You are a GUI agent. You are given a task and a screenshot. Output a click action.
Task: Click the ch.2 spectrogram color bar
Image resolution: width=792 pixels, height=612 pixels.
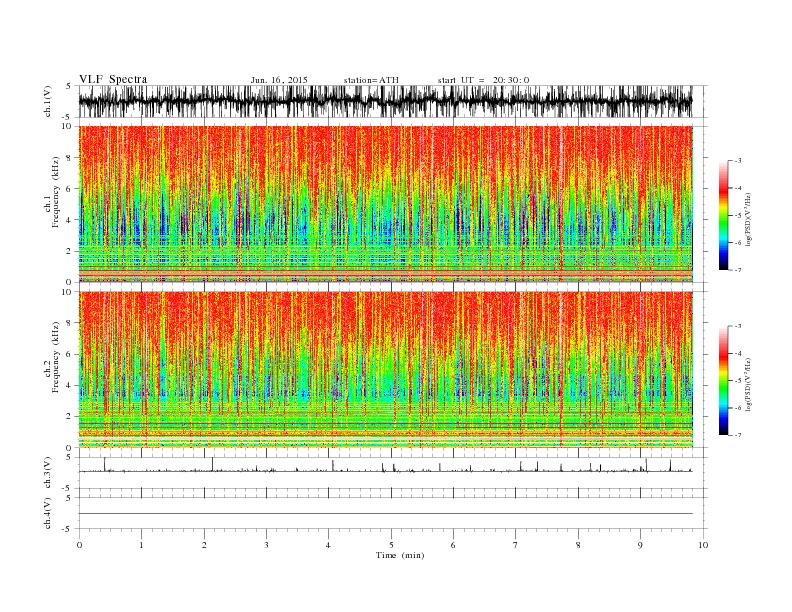coord(723,381)
